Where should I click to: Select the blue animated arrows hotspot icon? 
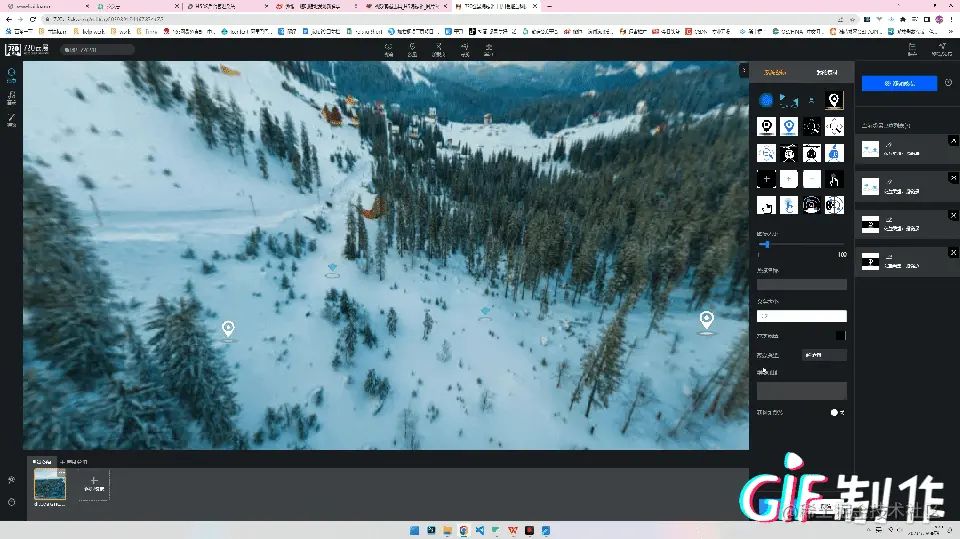coord(789,100)
